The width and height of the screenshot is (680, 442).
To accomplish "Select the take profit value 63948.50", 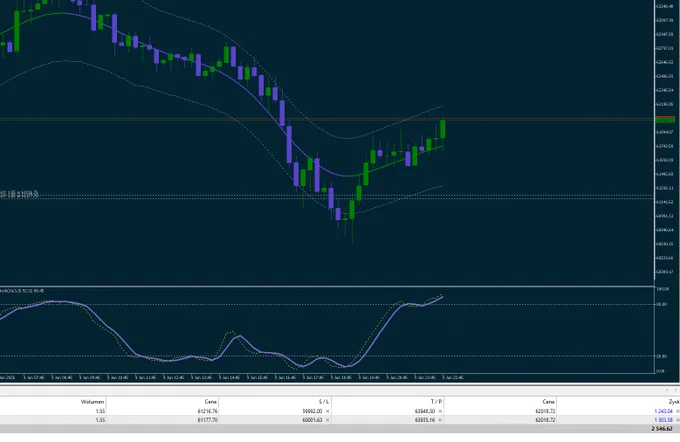I will click(x=425, y=411).
